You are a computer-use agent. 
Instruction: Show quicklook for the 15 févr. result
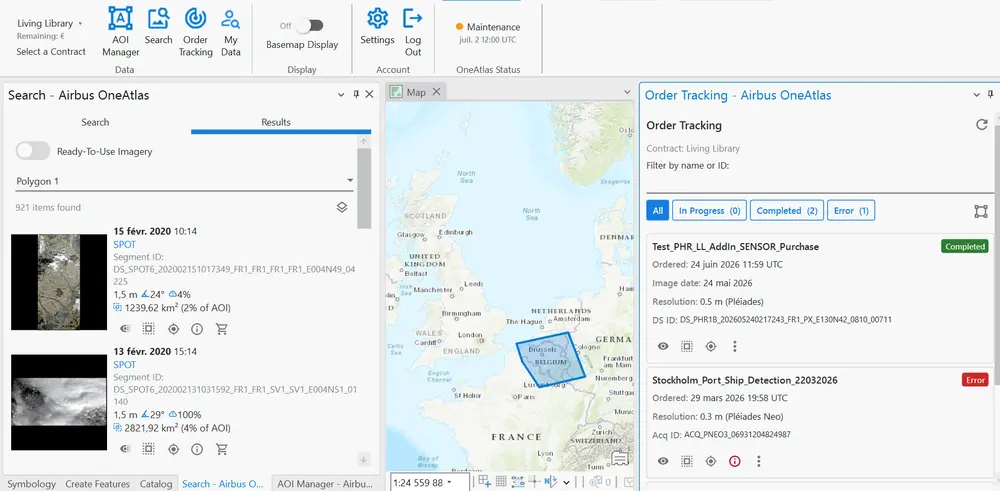[125, 329]
